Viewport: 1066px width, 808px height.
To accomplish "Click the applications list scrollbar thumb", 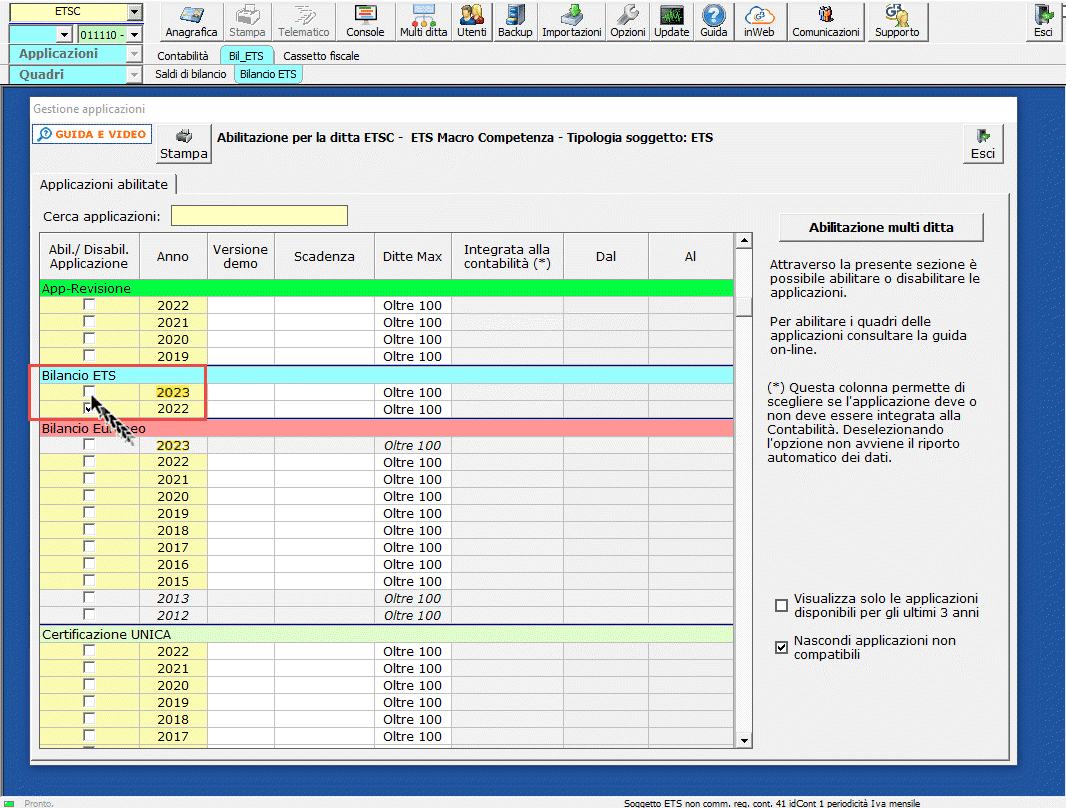I will coord(744,306).
